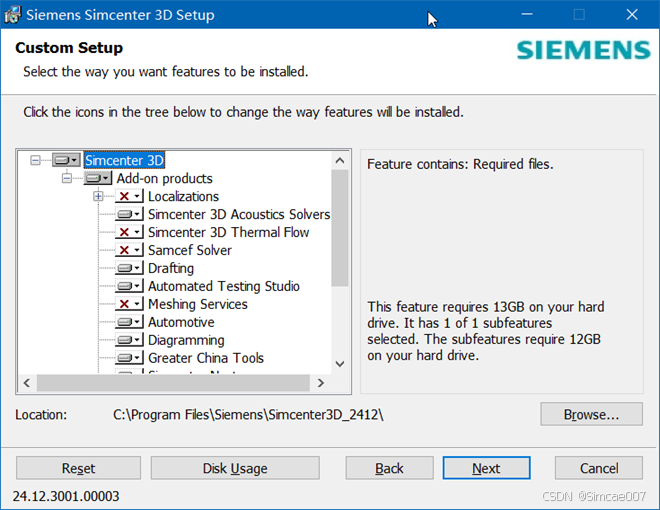Select Simcenter 3D Thermal Flow row
Screen dimensions: 660x510
click(x=229, y=232)
